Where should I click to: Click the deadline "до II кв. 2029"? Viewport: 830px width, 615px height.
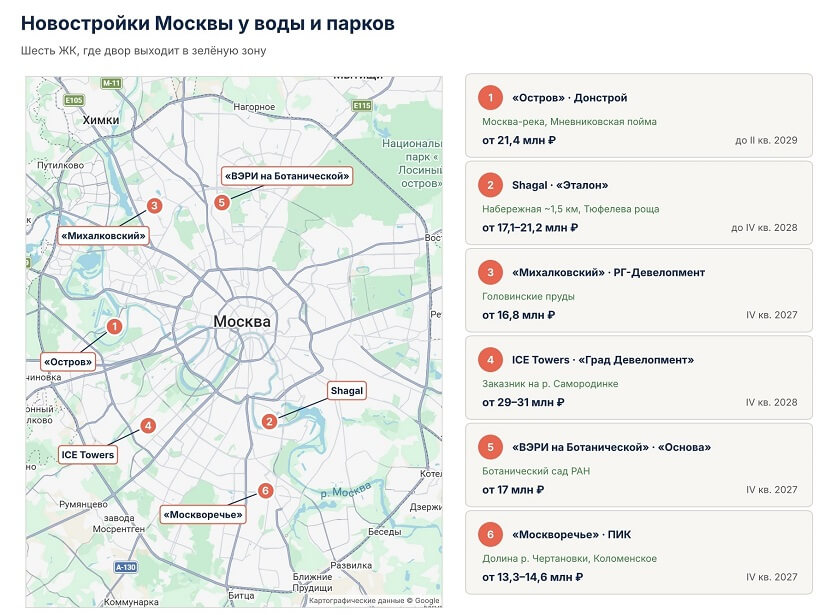(766, 140)
